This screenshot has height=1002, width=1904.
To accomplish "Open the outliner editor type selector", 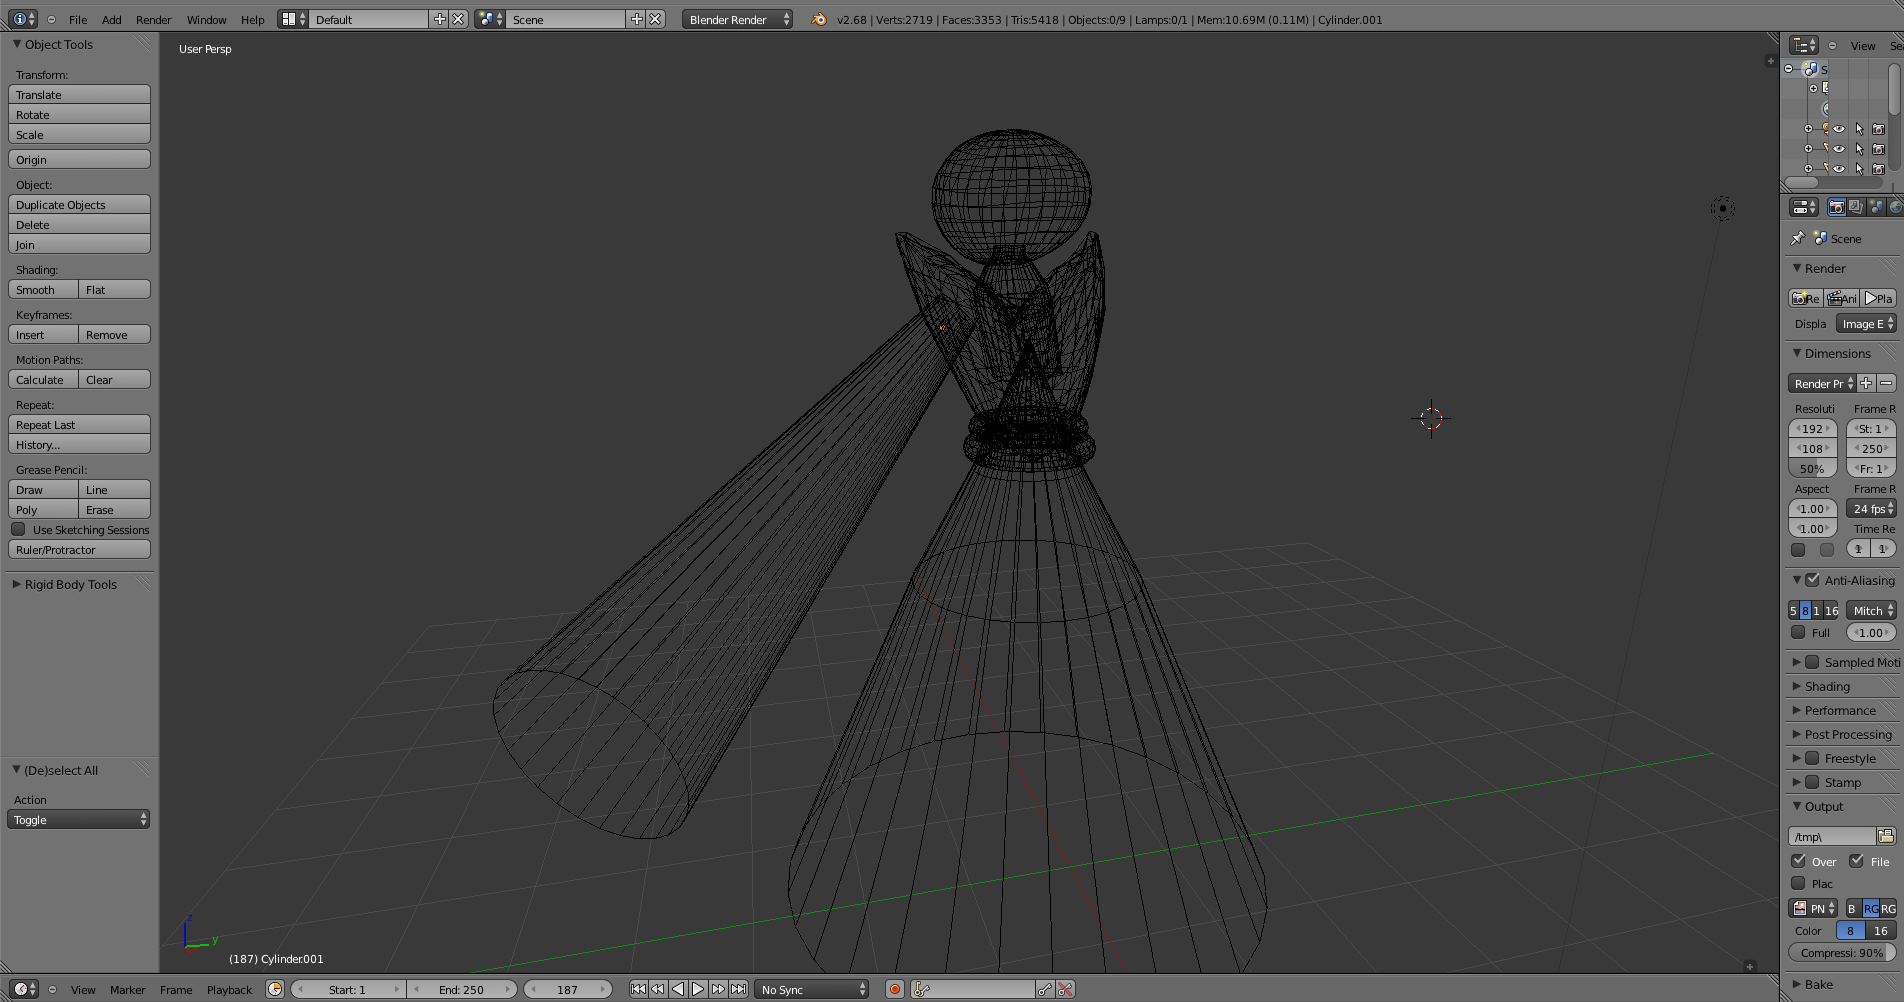I will [x=1804, y=45].
